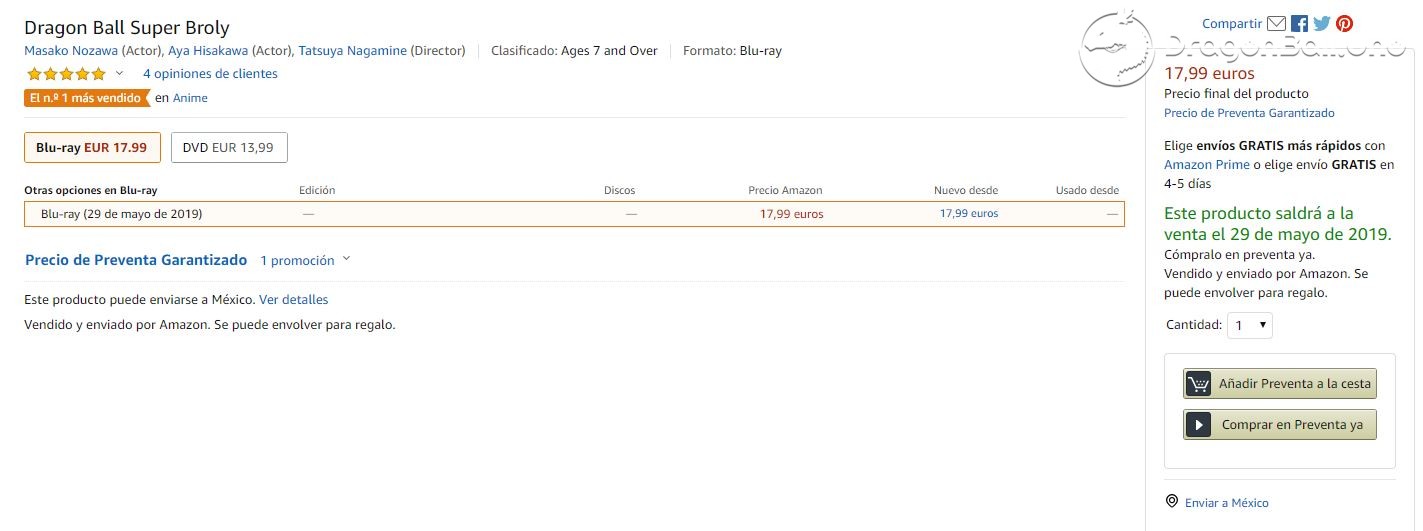Click Comprar en Preventa ya button
This screenshot has width=1423, height=531.
[1280, 425]
